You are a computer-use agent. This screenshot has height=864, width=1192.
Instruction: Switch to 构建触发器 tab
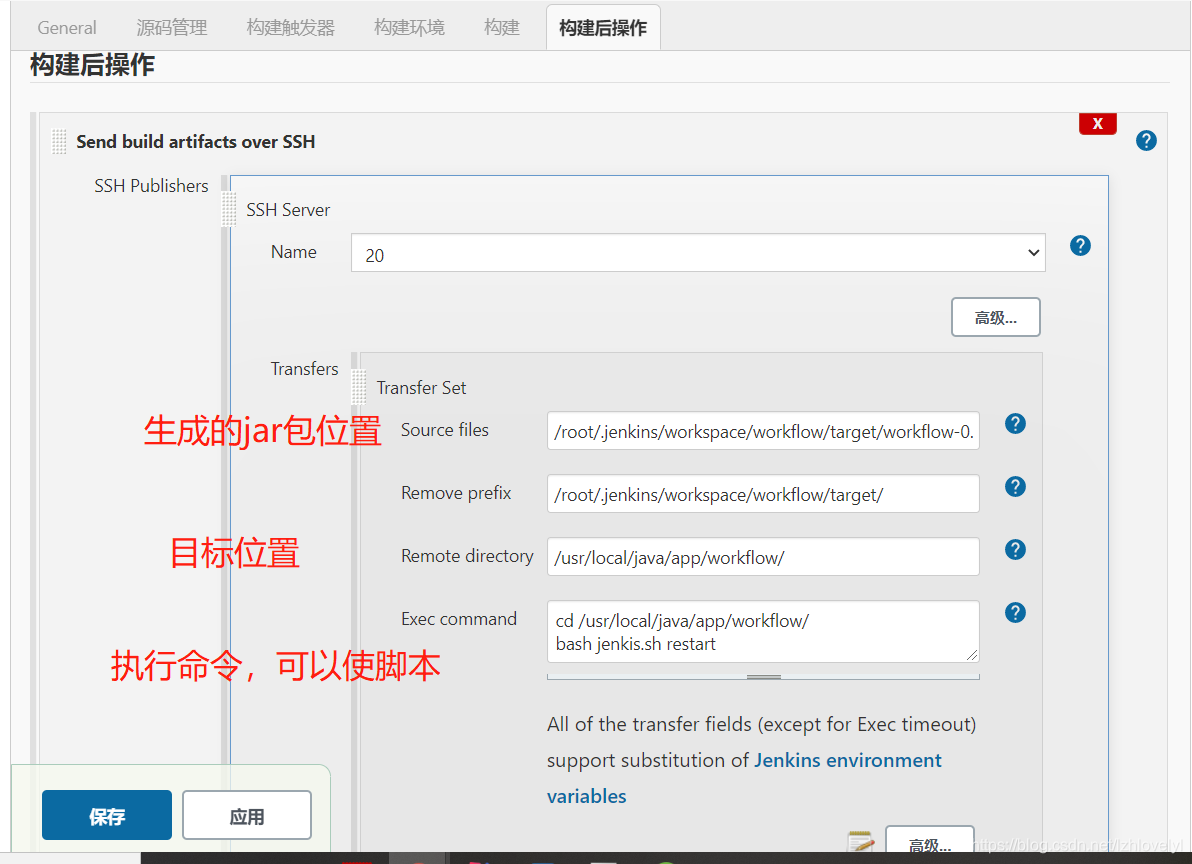290,28
